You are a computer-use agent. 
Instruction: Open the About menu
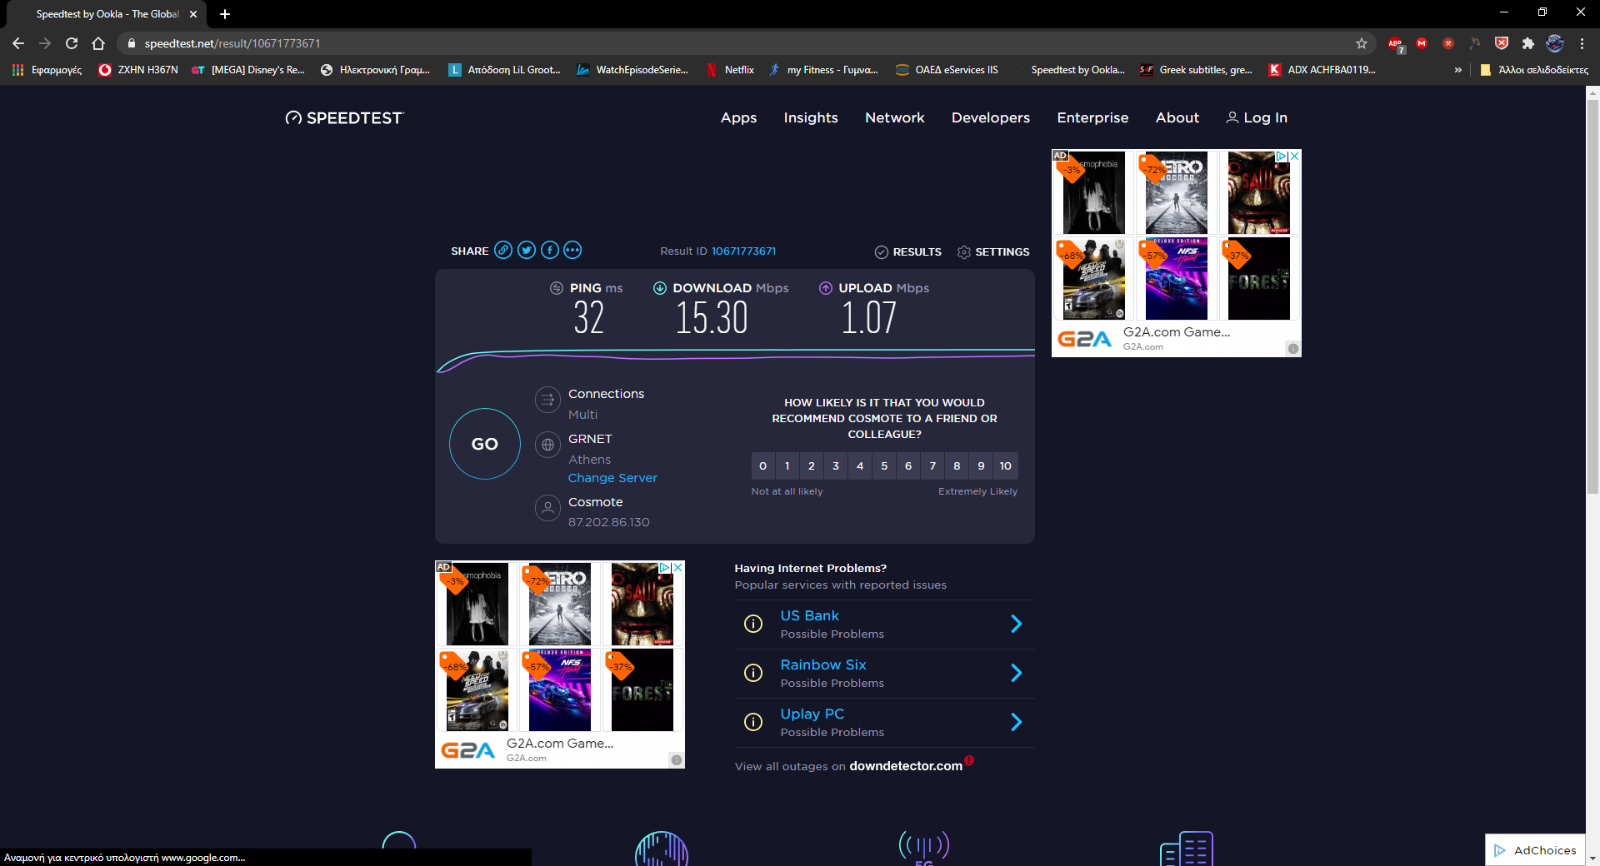[x=1178, y=118]
